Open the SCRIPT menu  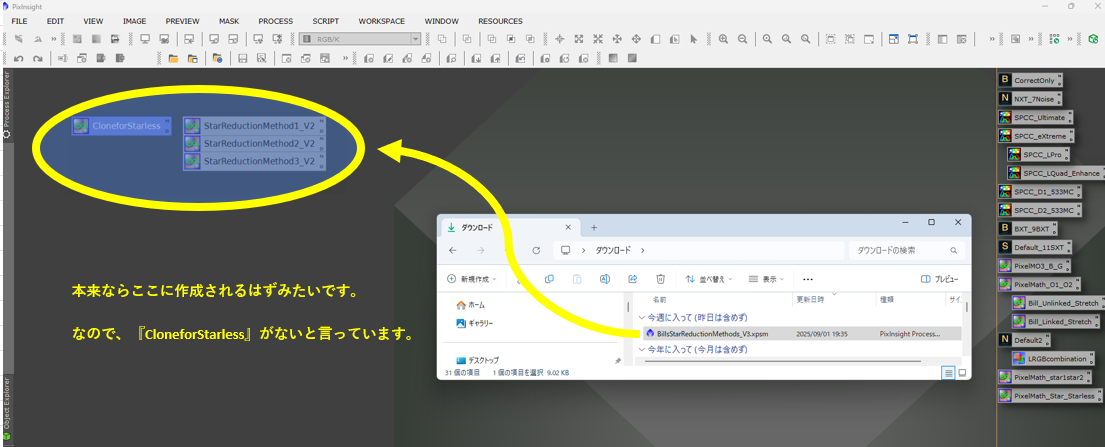pyautogui.click(x=326, y=21)
